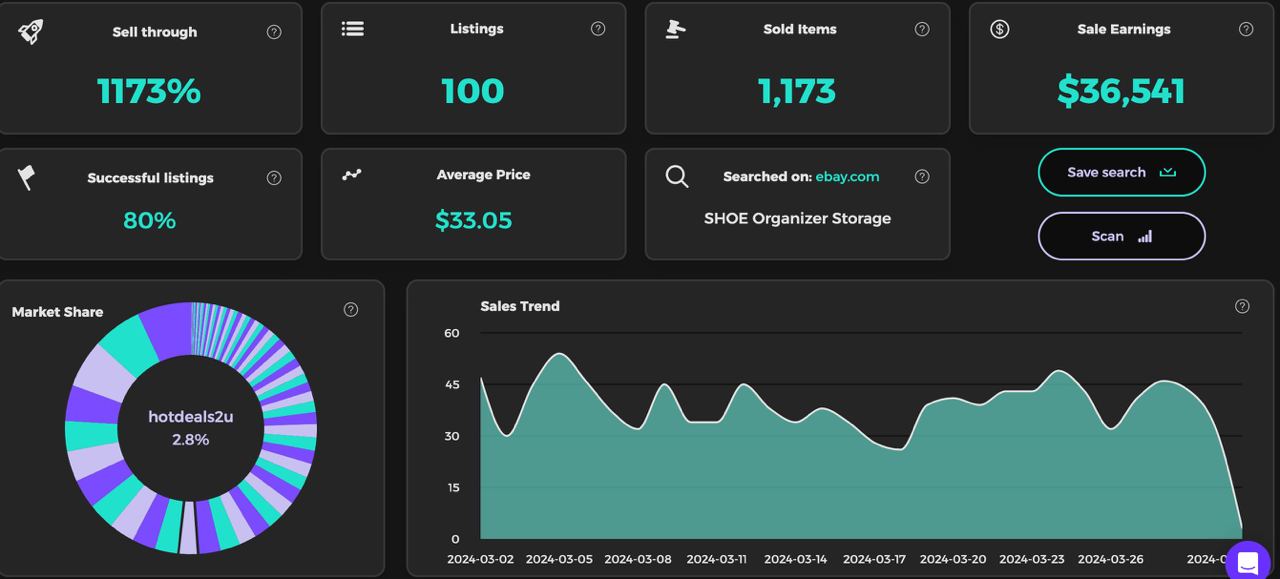Click the 60 value on the y-axis
The image size is (1280, 579).
pos(452,333)
